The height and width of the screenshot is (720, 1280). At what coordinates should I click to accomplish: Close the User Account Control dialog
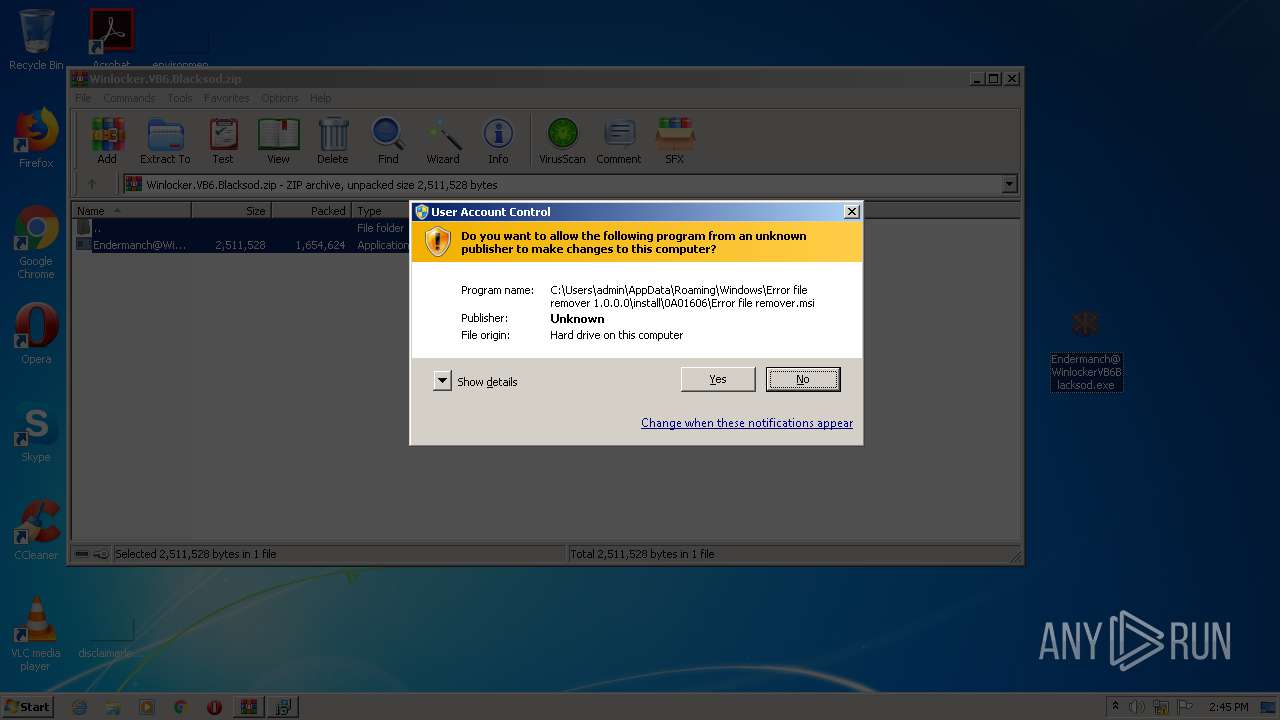click(x=851, y=211)
